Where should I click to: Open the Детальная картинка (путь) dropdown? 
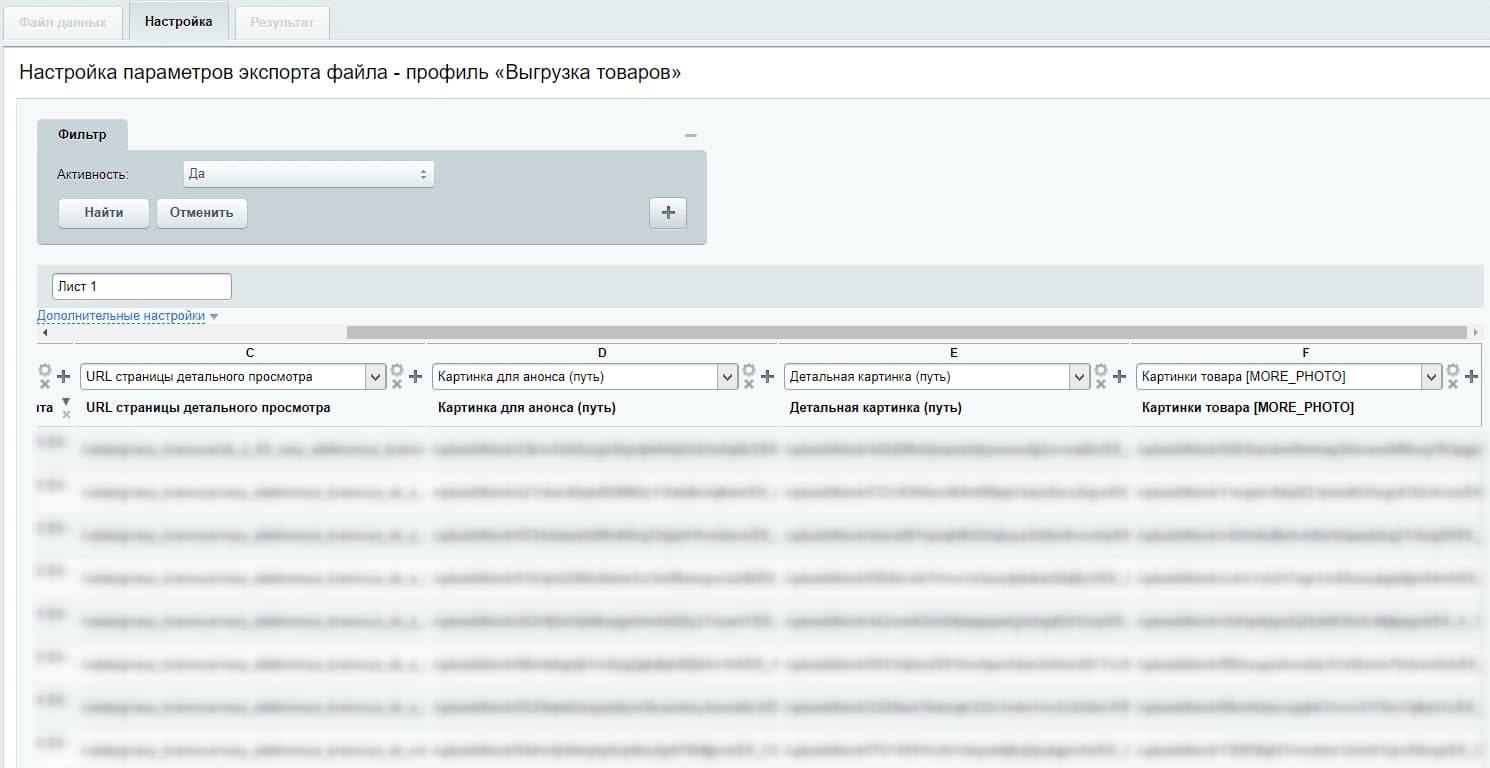[x=936, y=377]
